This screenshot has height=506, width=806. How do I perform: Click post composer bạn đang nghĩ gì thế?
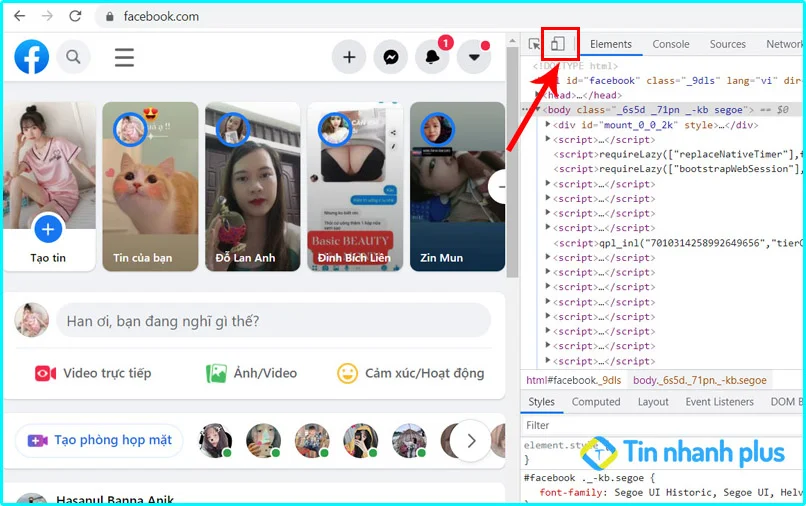click(x=273, y=321)
